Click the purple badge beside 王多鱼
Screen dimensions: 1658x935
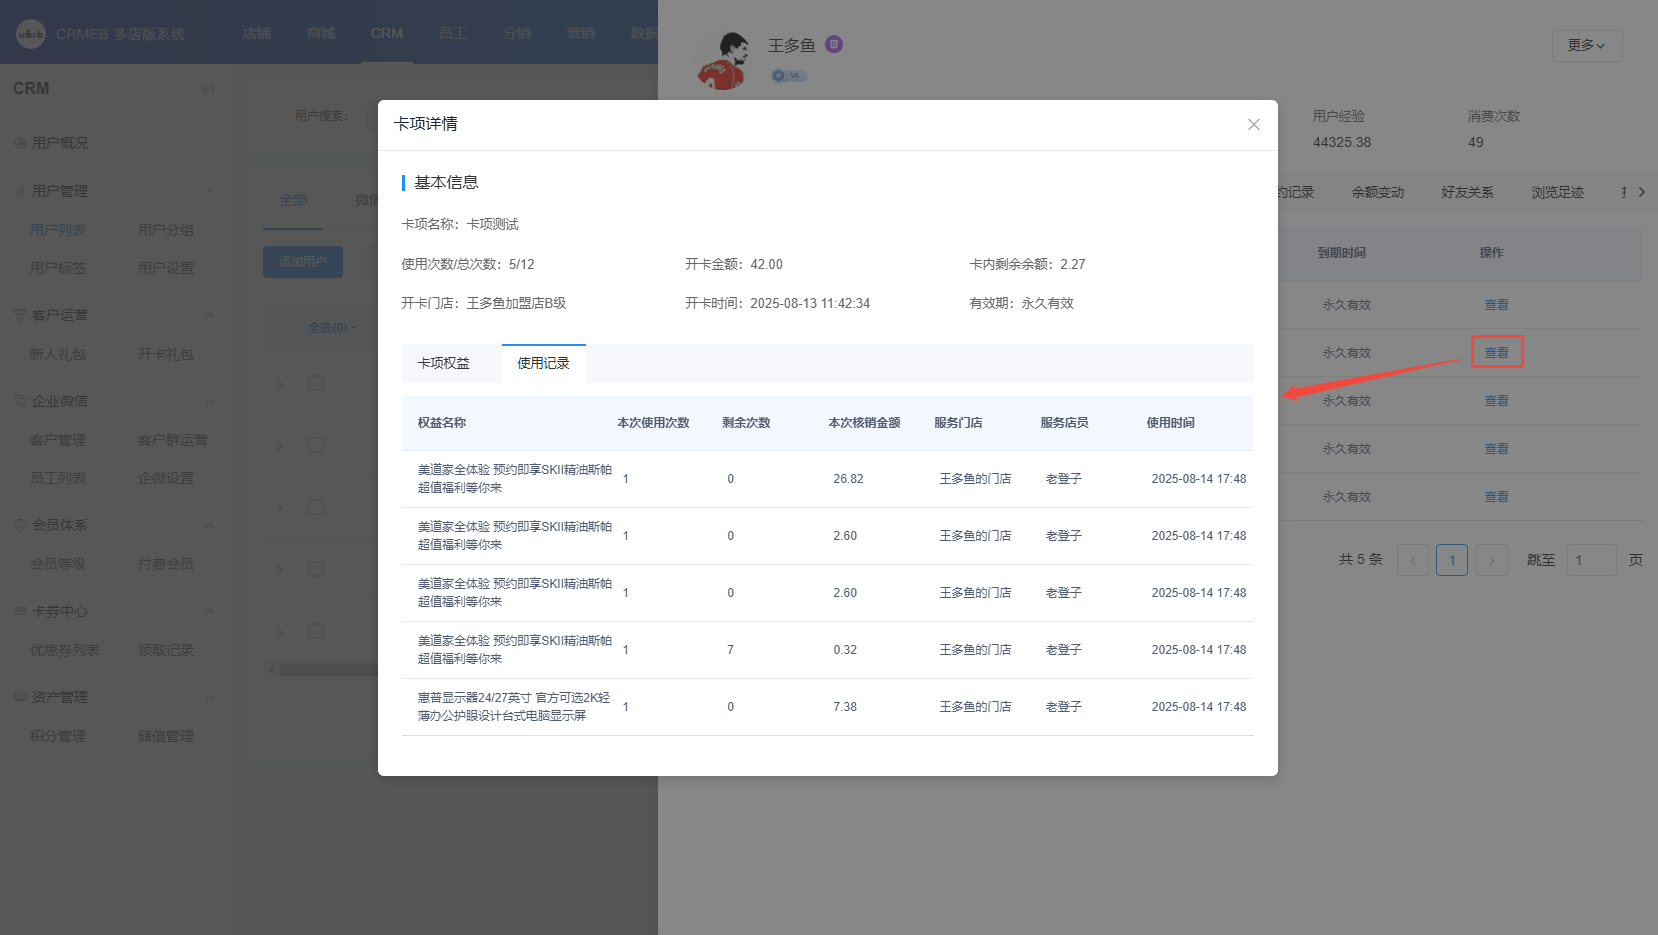coord(834,44)
